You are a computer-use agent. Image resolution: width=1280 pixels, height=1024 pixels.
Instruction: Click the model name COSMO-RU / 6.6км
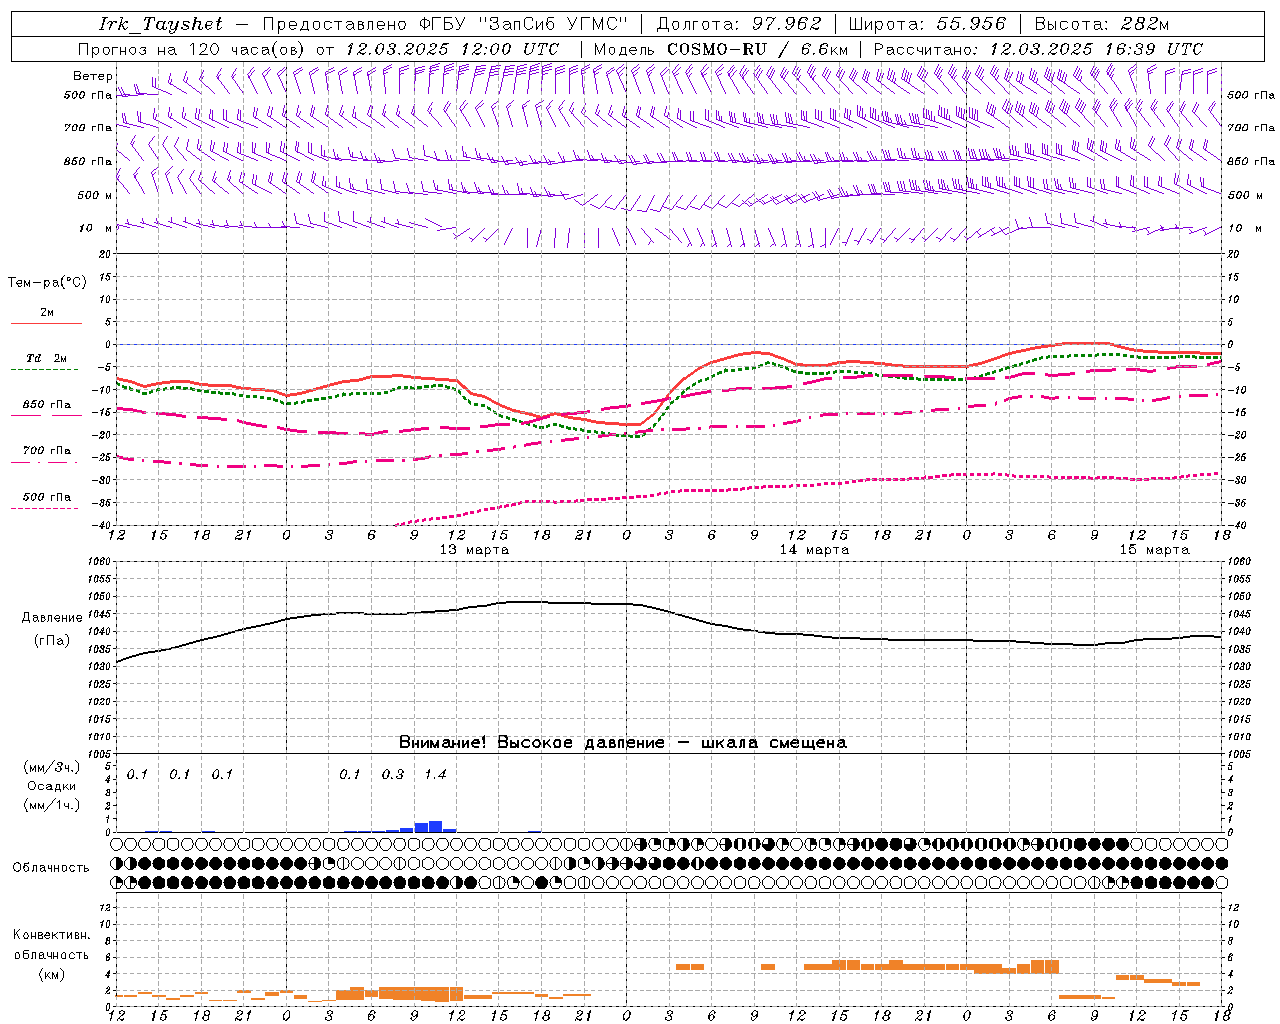[x=758, y=49]
